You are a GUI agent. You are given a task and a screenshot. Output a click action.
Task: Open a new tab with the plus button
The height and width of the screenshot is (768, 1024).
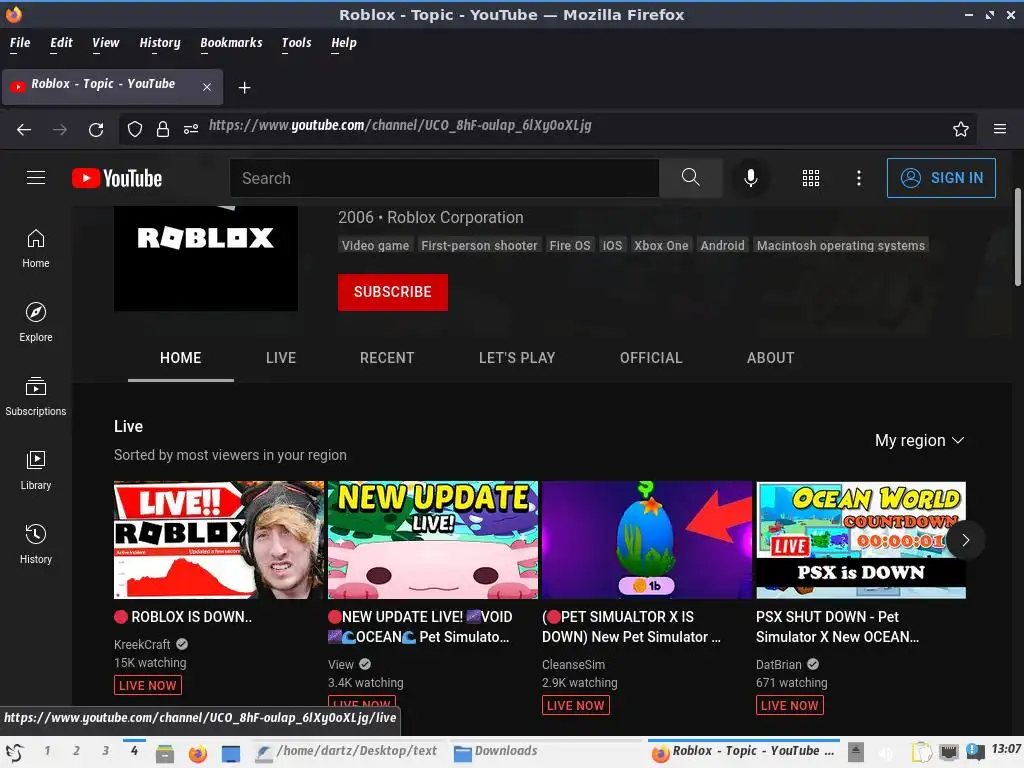[244, 88]
